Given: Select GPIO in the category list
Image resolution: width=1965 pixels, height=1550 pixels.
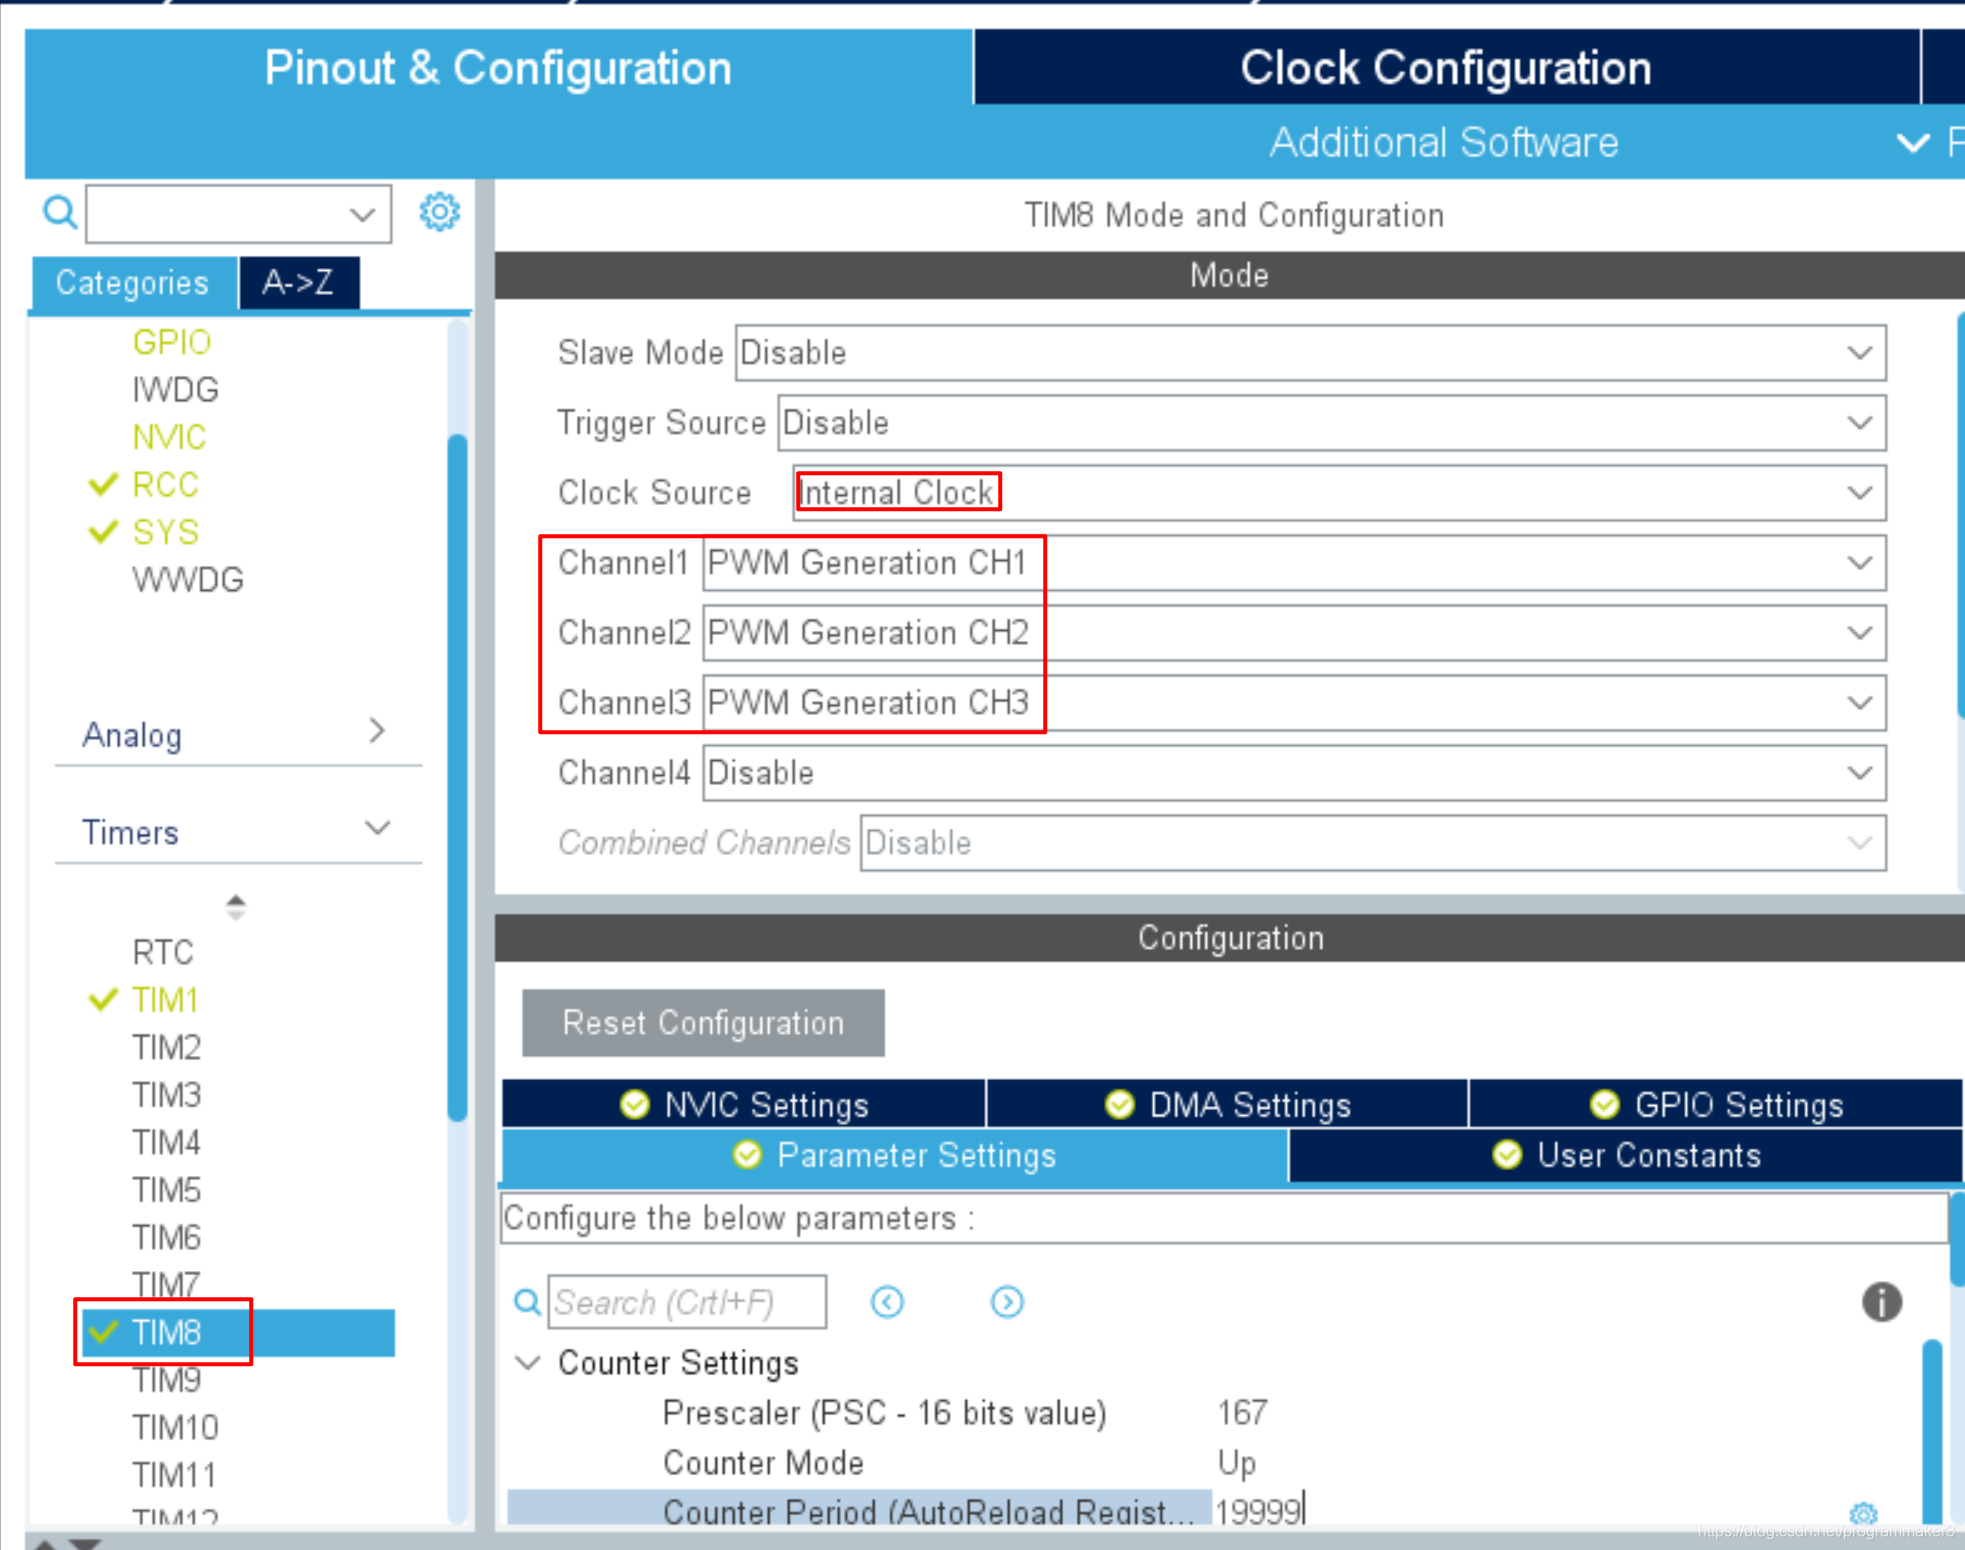Looking at the screenshot, I should (172, 342).
